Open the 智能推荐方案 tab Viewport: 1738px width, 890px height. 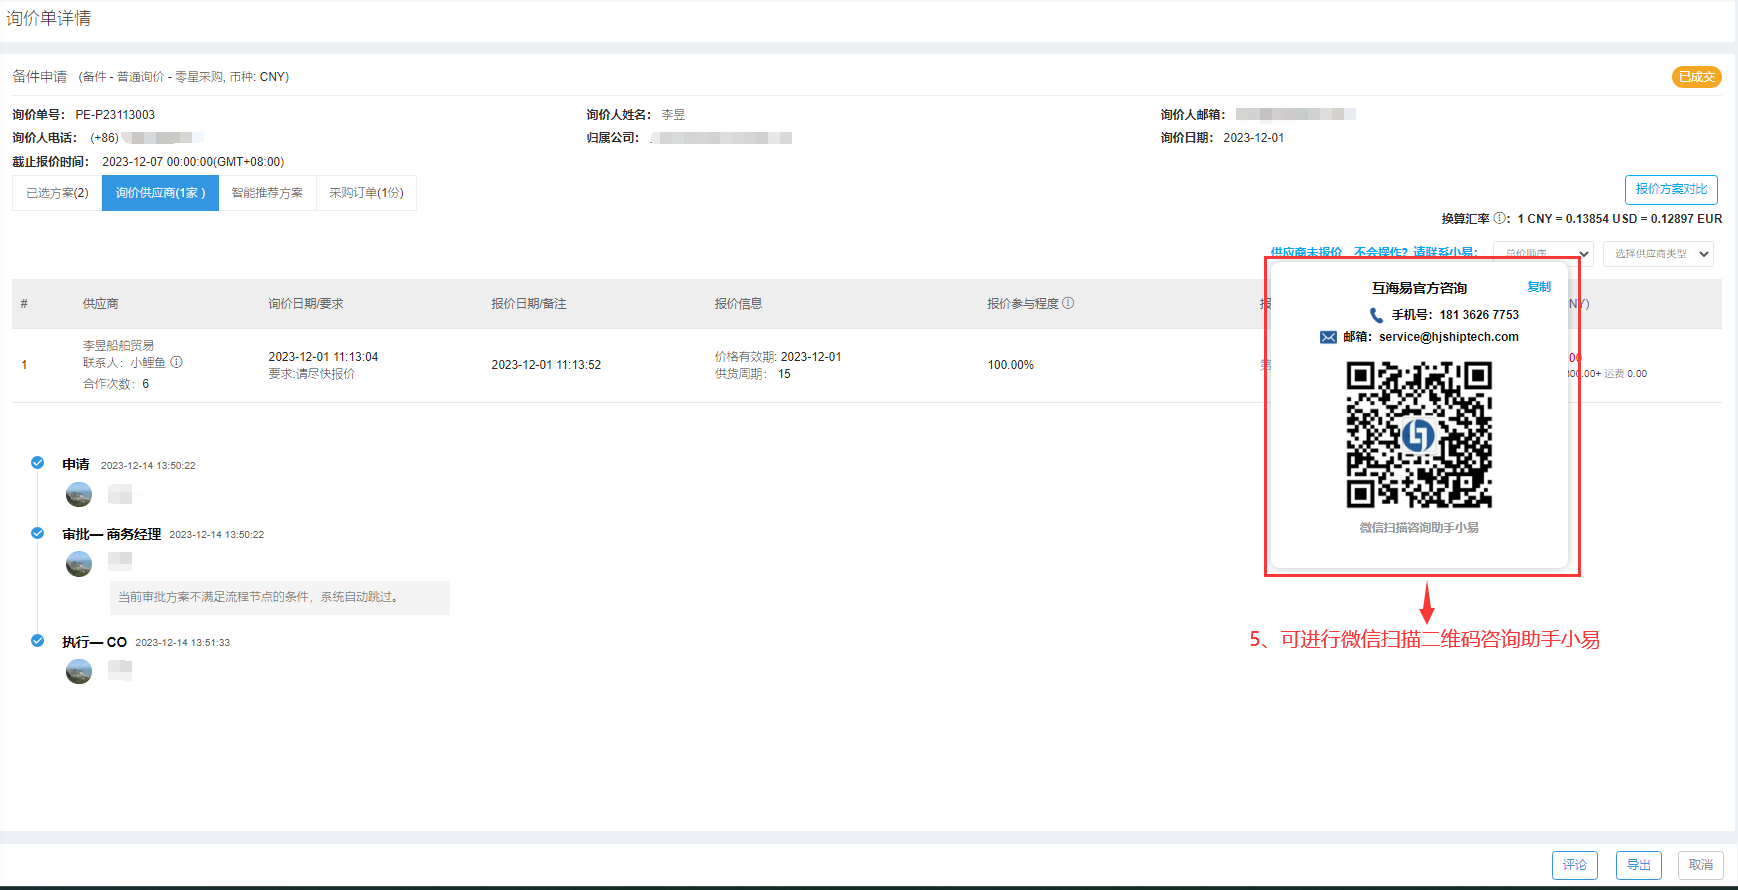pyautogui.click(x=267, y=193)
